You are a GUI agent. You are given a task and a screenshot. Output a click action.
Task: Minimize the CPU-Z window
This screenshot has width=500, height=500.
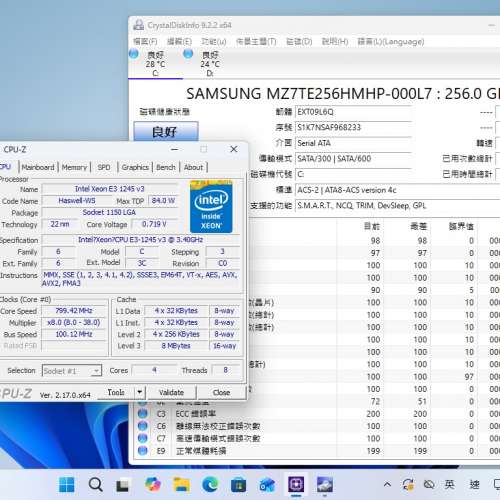pos(174,150)
